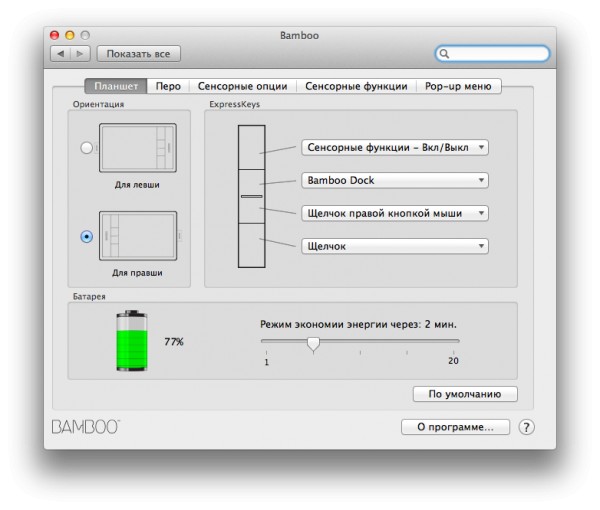Click the 'Режим экономии энергии через: 2 мин.' label

359,324
